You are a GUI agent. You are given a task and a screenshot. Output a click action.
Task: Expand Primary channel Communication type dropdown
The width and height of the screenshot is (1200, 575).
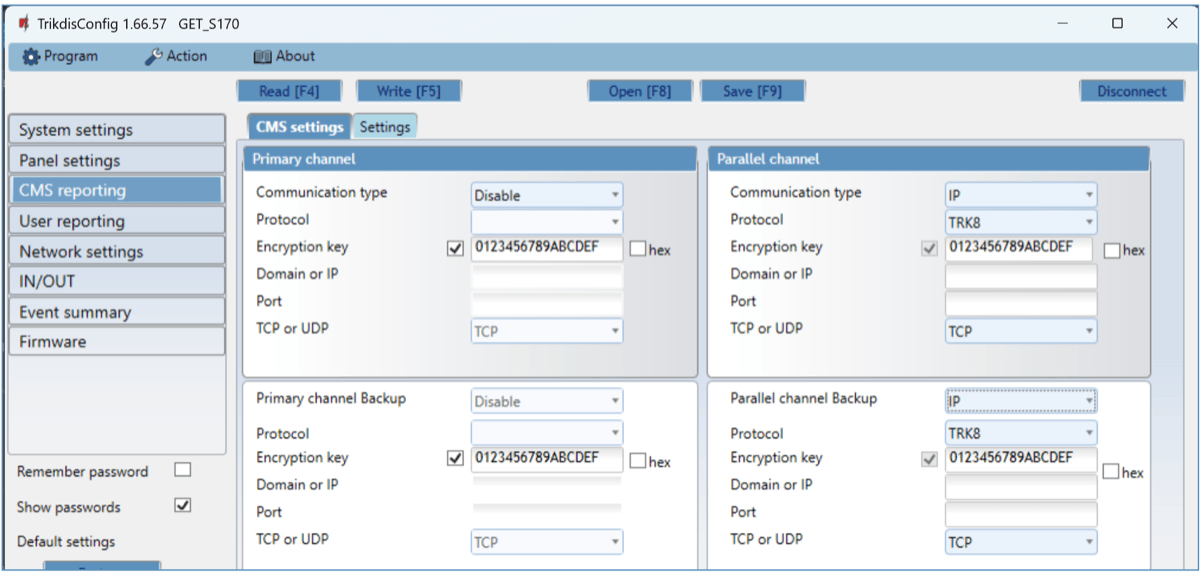coord(546,195)
